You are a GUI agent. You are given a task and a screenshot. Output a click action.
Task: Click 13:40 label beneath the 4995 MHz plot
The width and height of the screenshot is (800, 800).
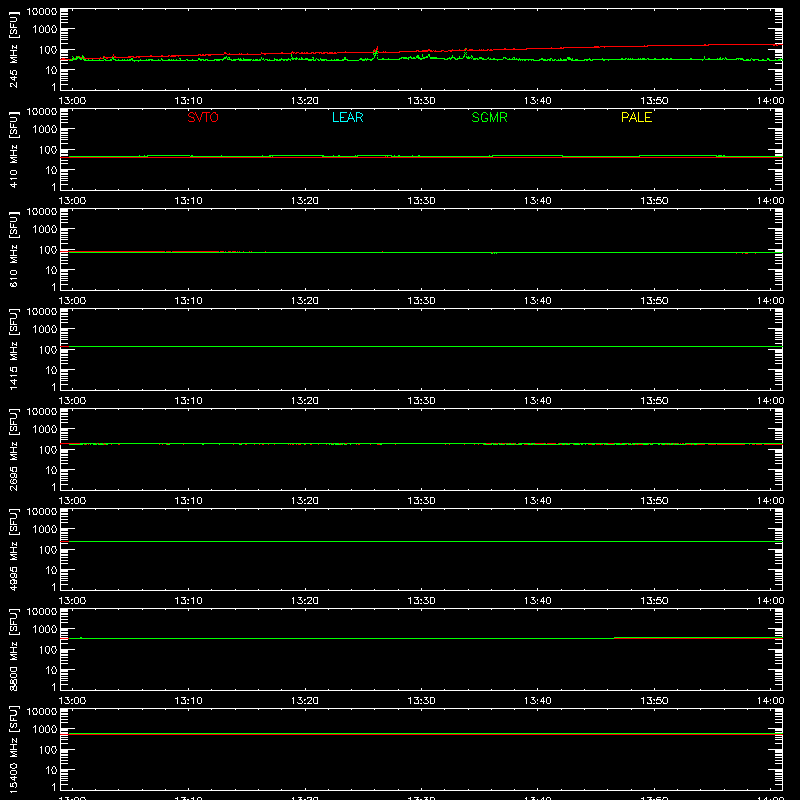pyautogui.click(x=538, y=601)
